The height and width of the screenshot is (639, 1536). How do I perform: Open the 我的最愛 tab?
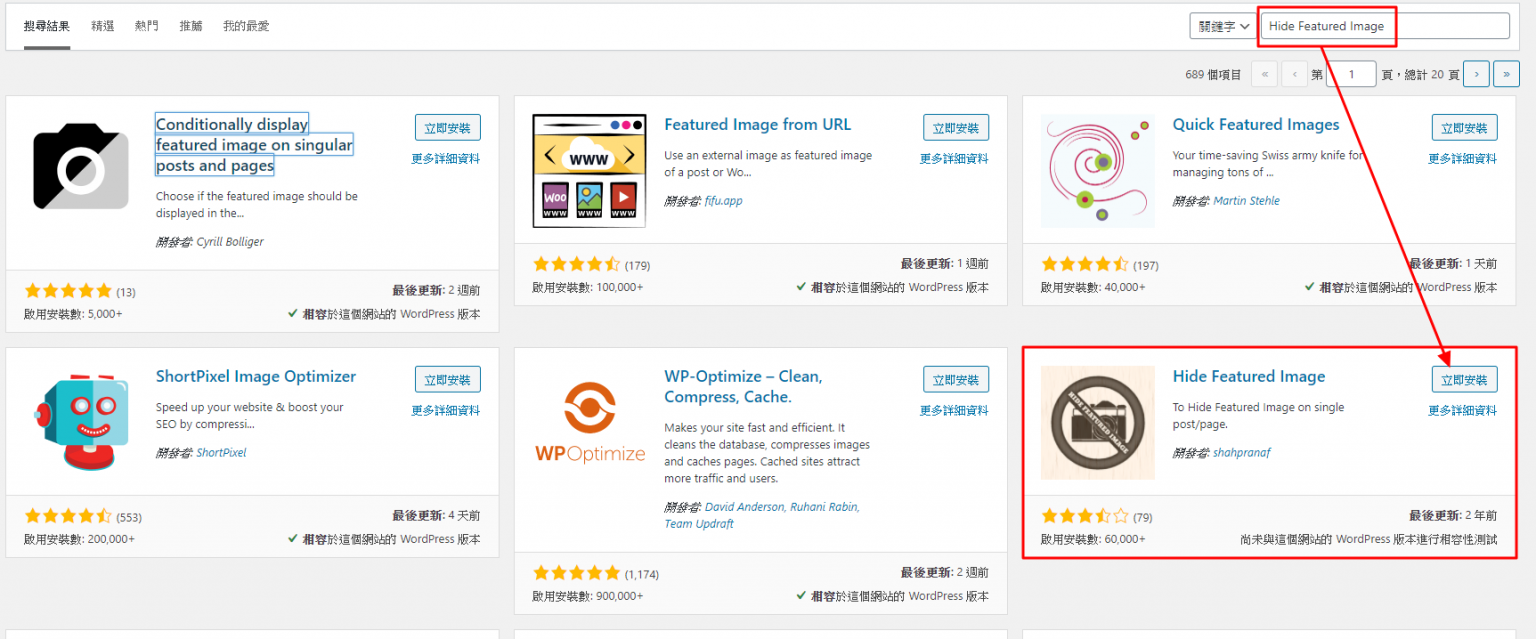[246, 26]
